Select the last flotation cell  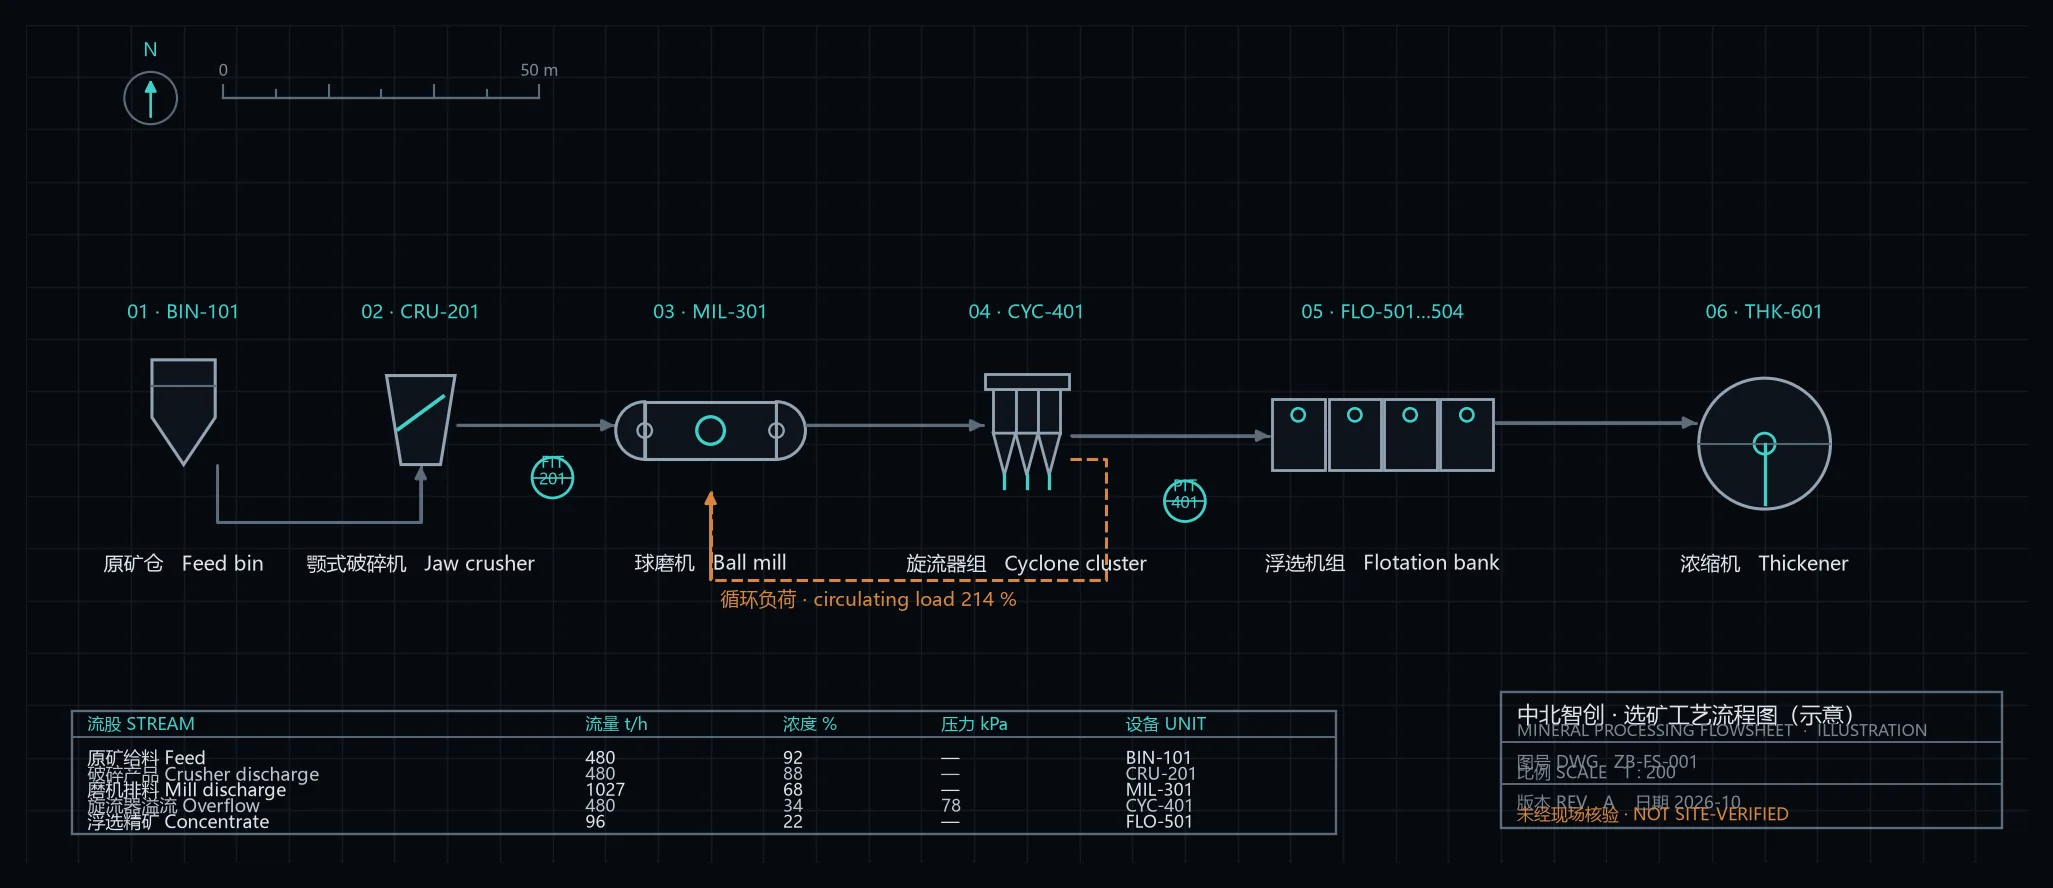click(x=1467, y=435)
